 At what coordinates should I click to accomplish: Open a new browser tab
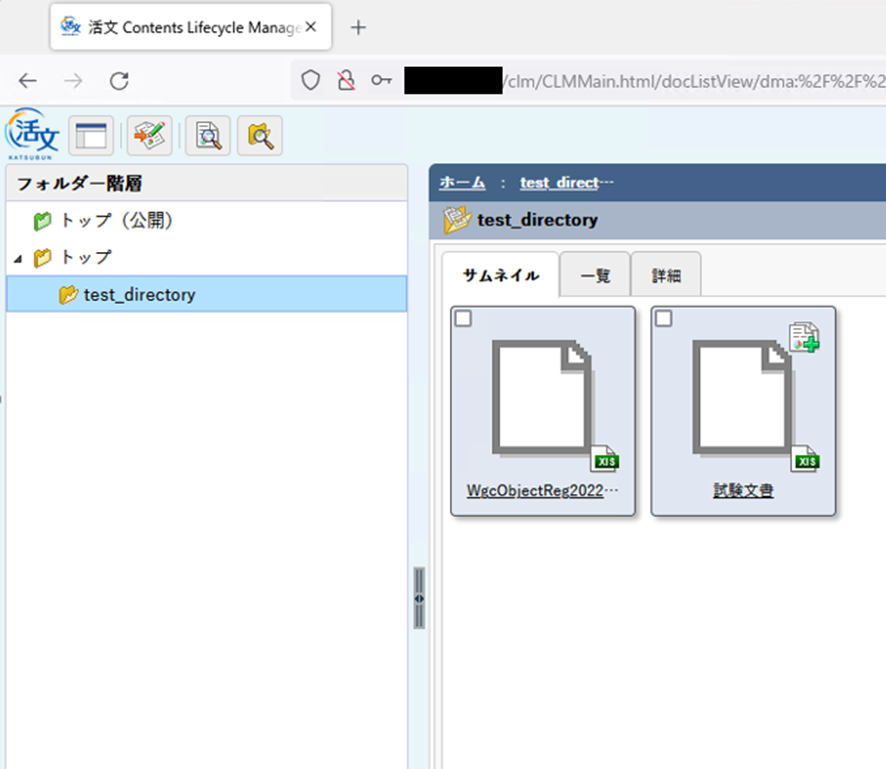point(358,27)
